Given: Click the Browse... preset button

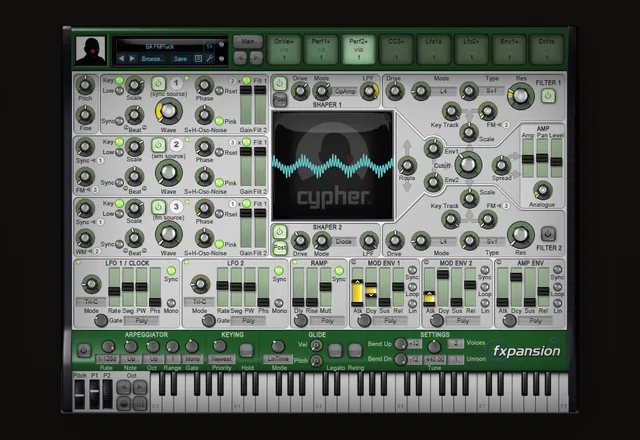Looking at the screenshot, I should pyautogui.click(x=153, y=59).
